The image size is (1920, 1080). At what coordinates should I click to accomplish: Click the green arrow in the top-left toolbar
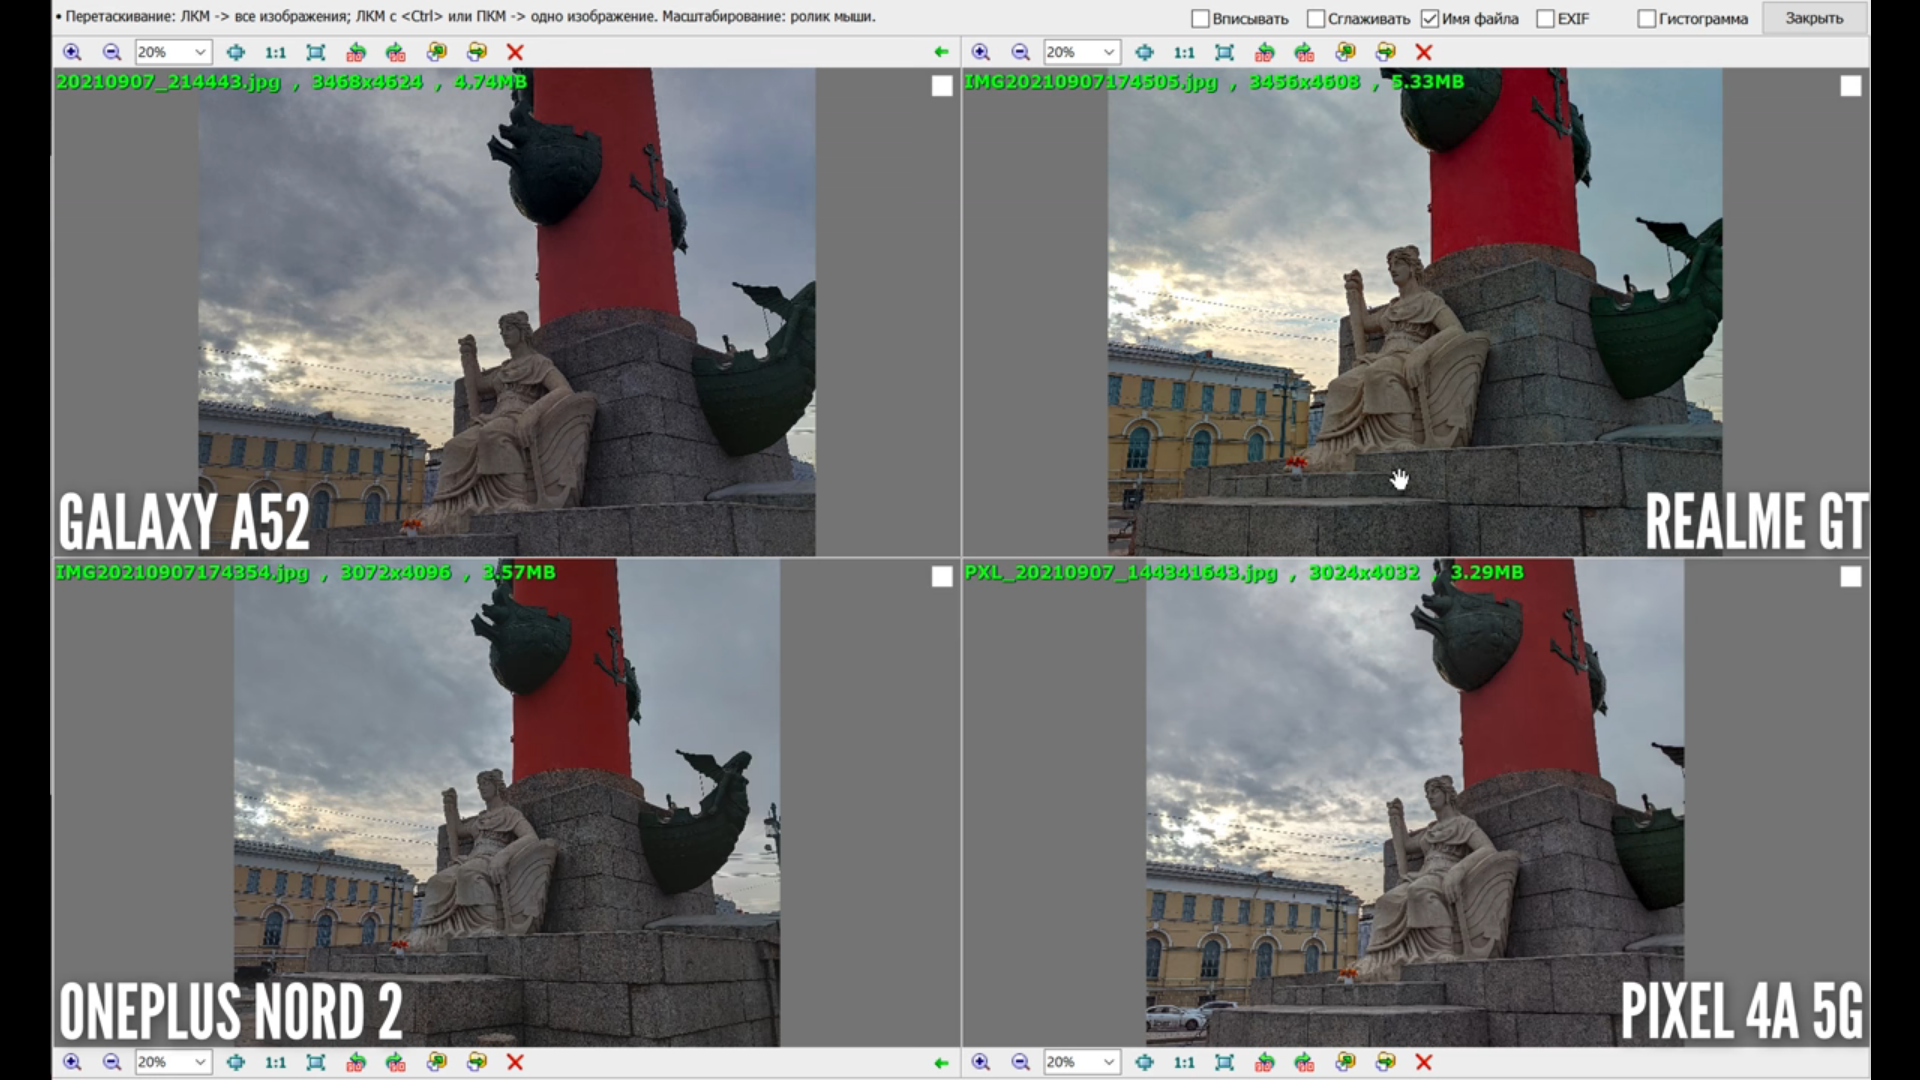pyautogui.click(x=940, y=52)
